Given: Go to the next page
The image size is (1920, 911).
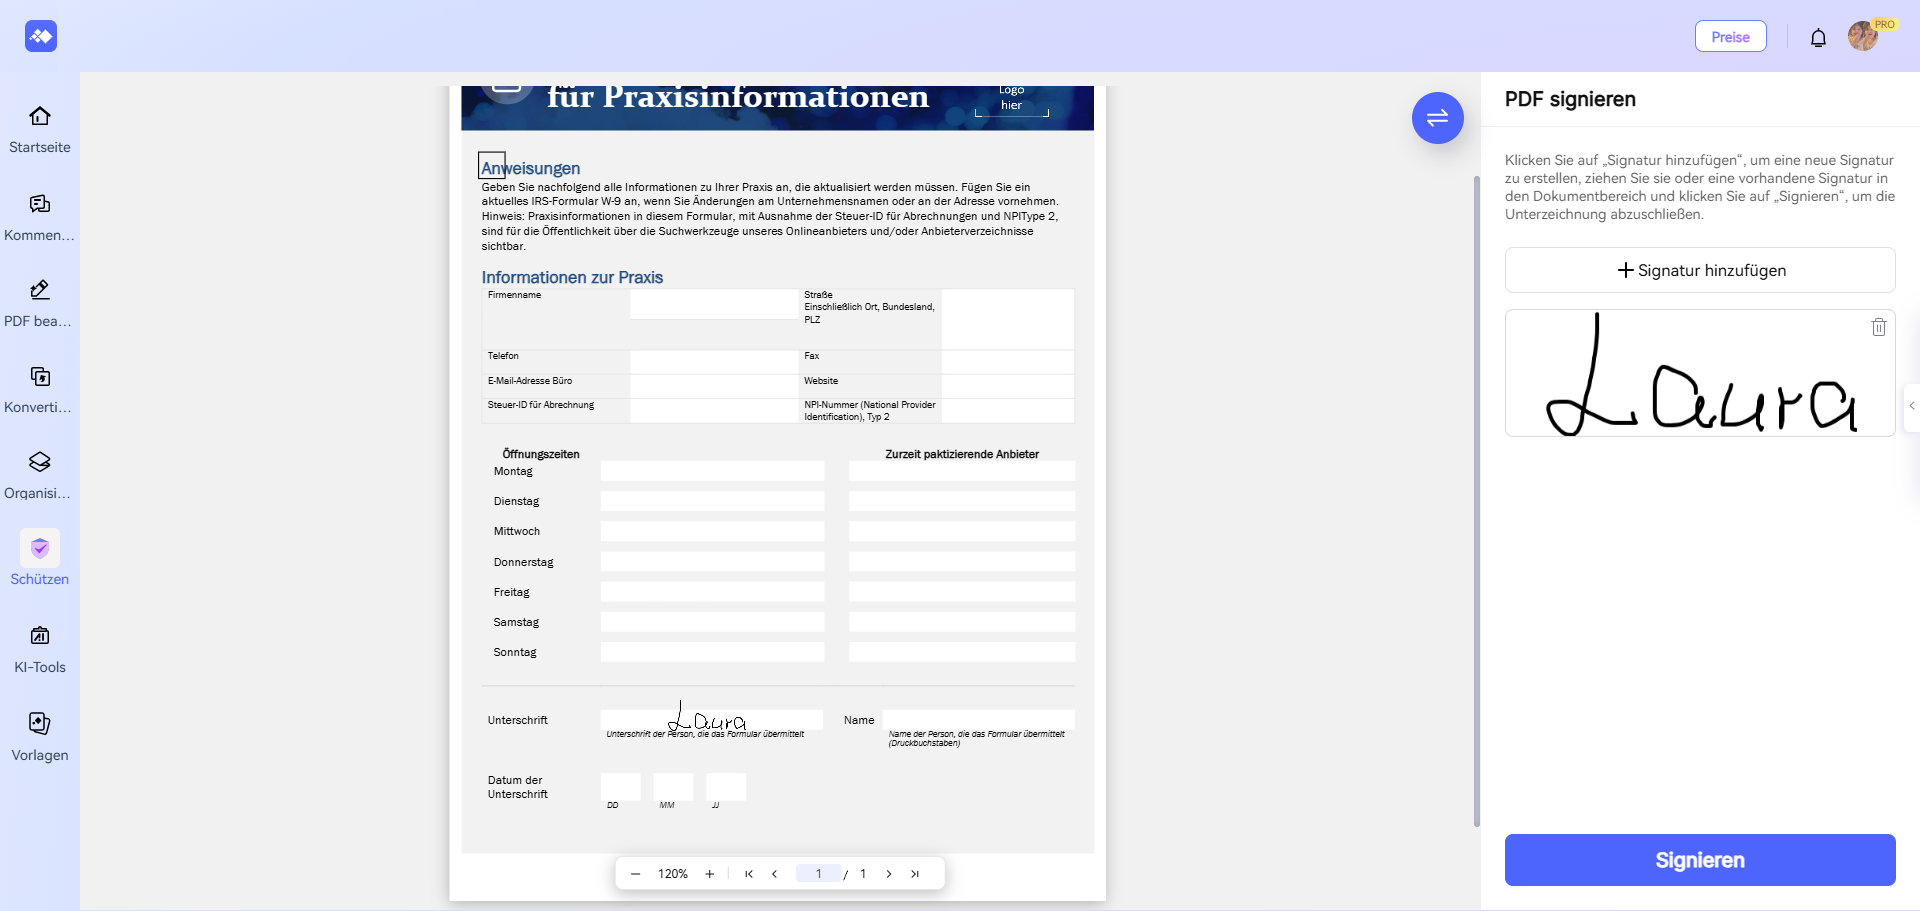Looking at the screenshot, I should [x=889, y=874].
